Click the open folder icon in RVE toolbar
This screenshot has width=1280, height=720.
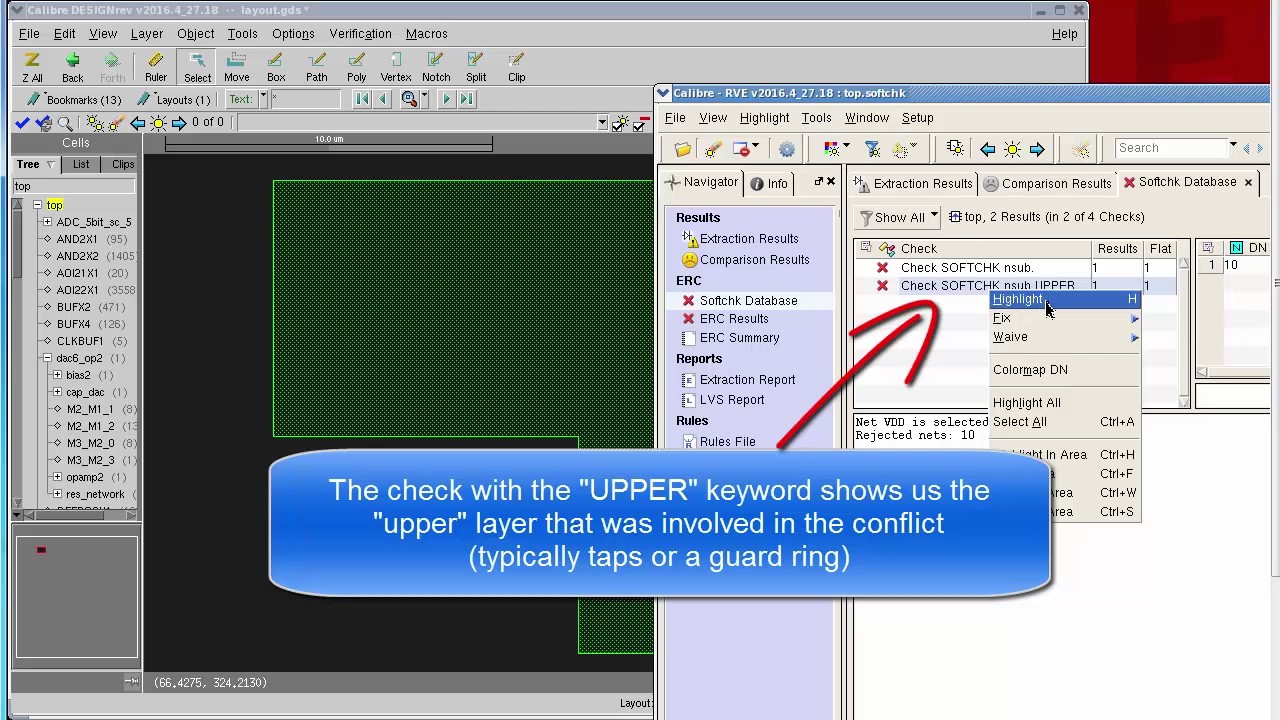click(683, 149)
